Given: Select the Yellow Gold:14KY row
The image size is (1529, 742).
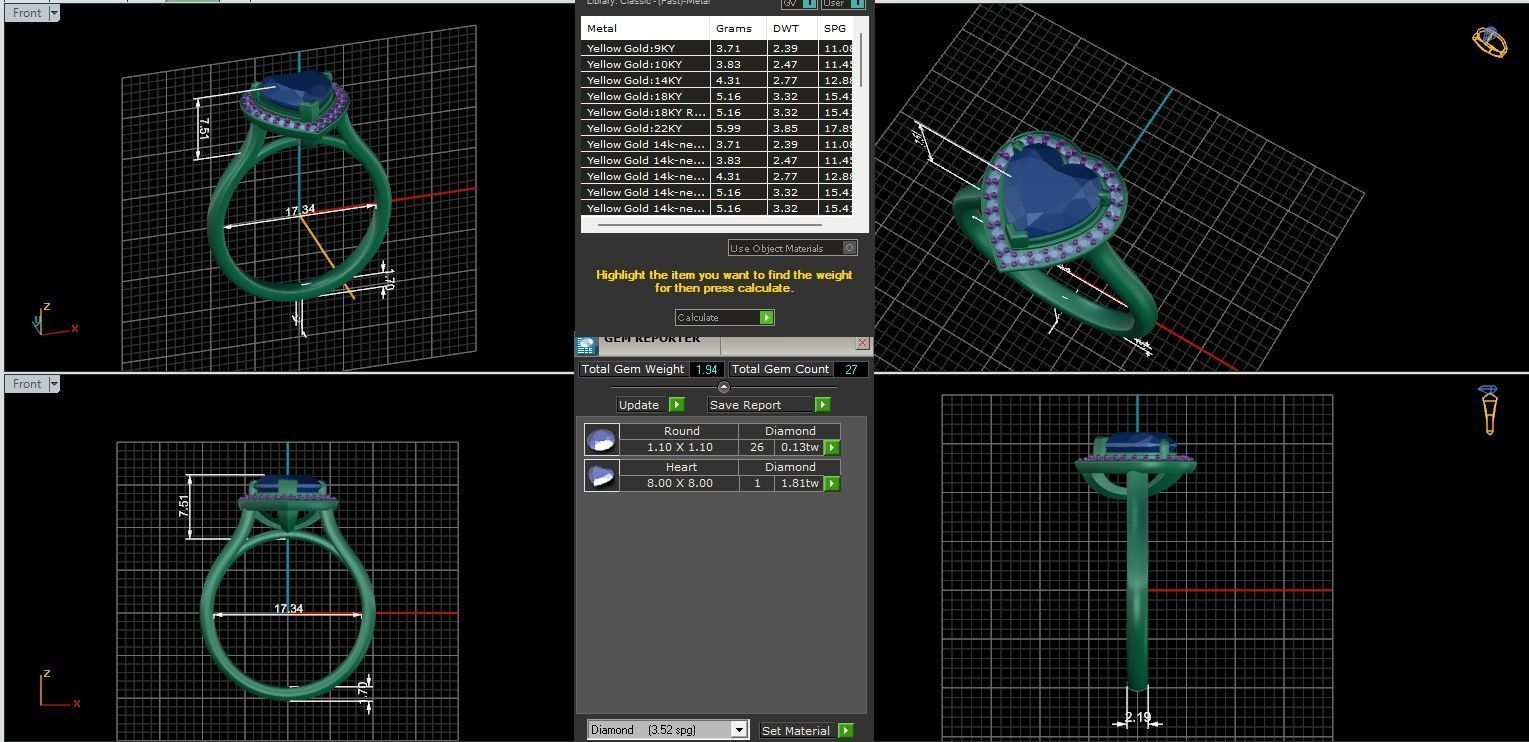Looking at the screenshot, I should tap(718, 80).
